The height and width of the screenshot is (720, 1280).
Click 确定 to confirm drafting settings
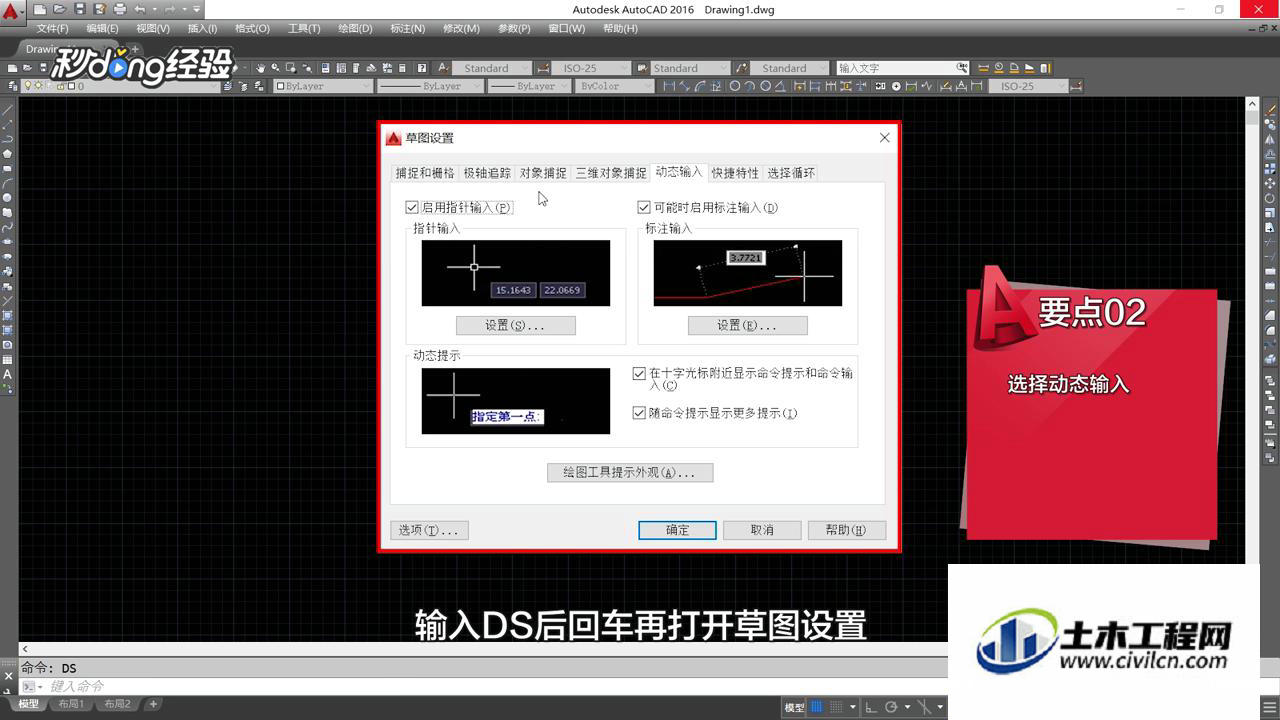[677, 530]
